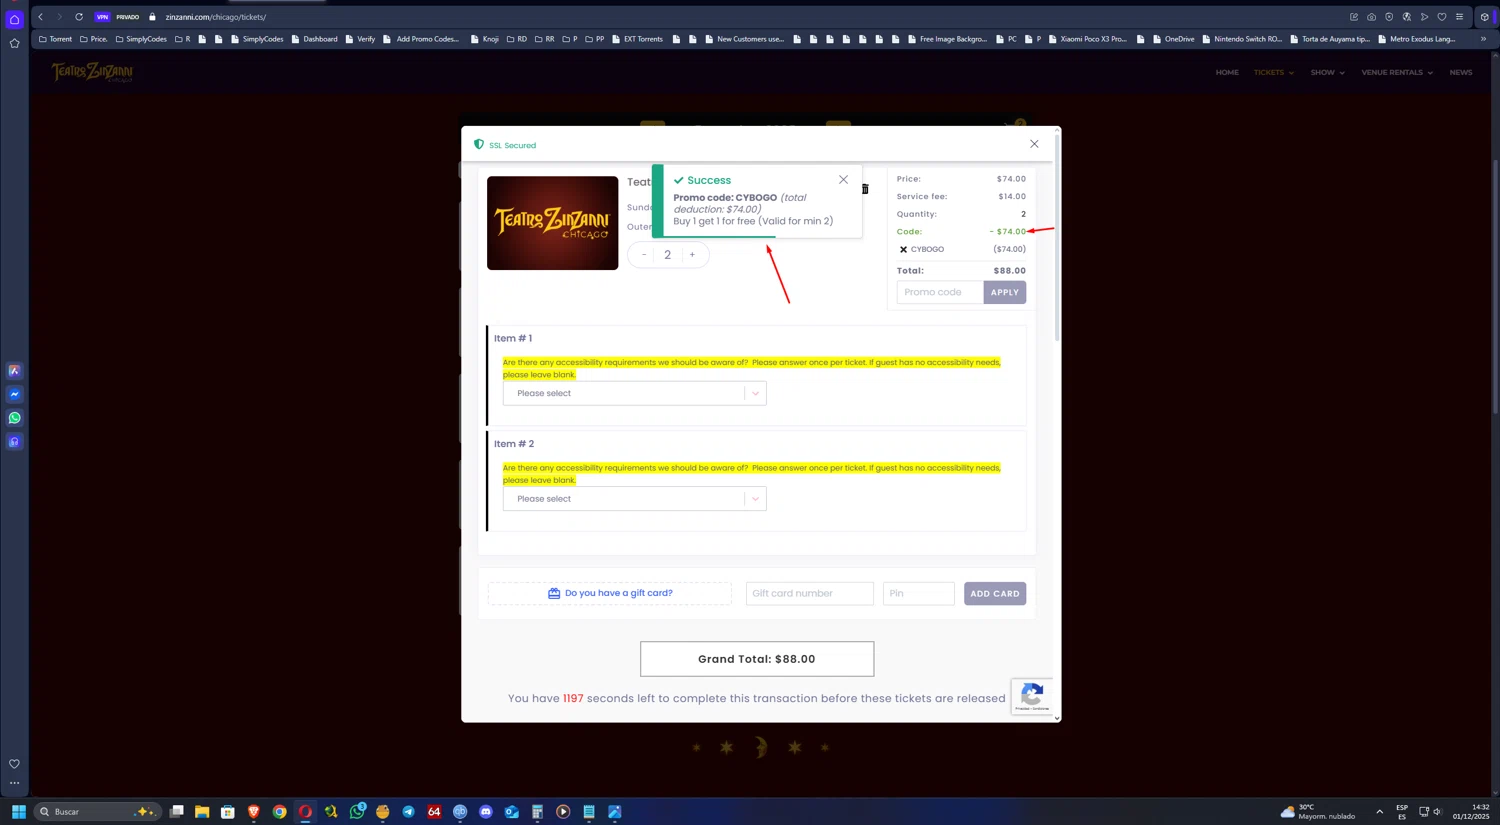Open sidebar heart icon at bottom
This screenshot has width=1500, height=825.
pos(14,764)
